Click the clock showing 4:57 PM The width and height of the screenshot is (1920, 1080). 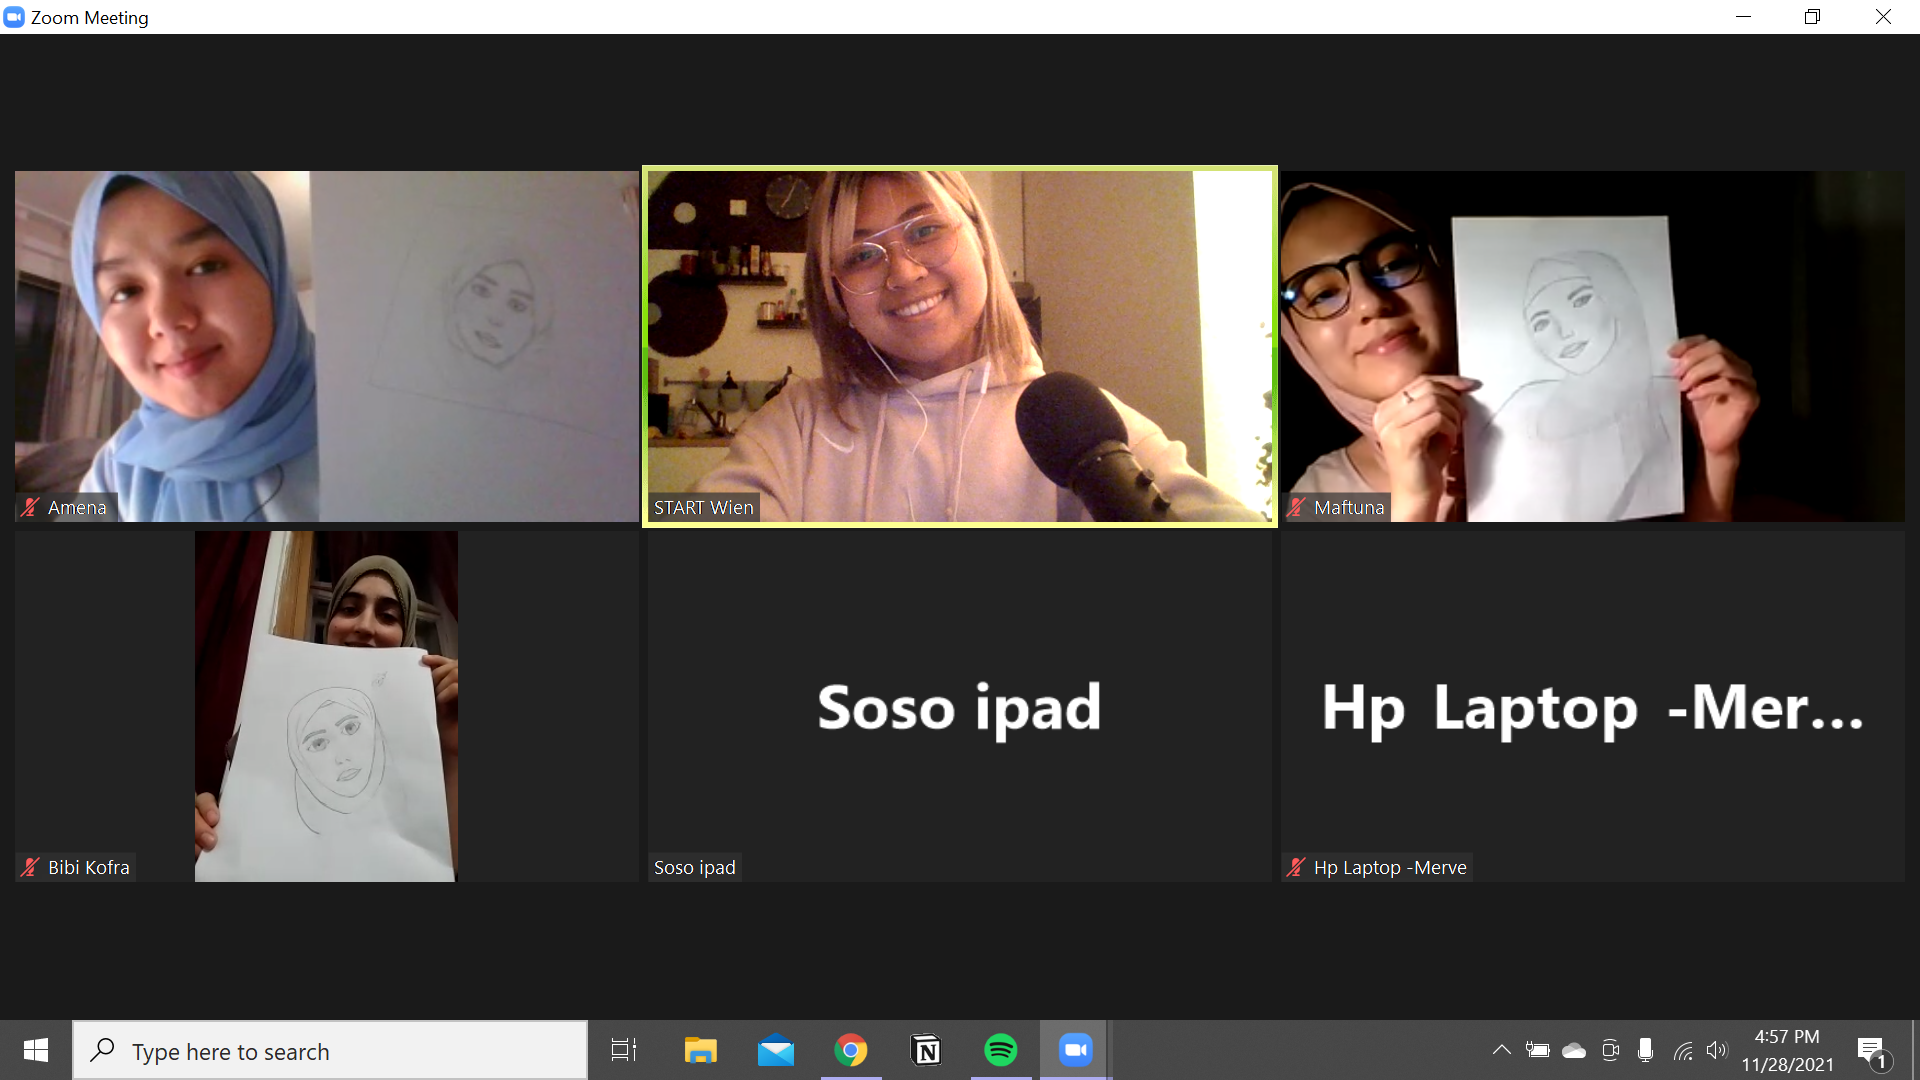point(1787,1050)
